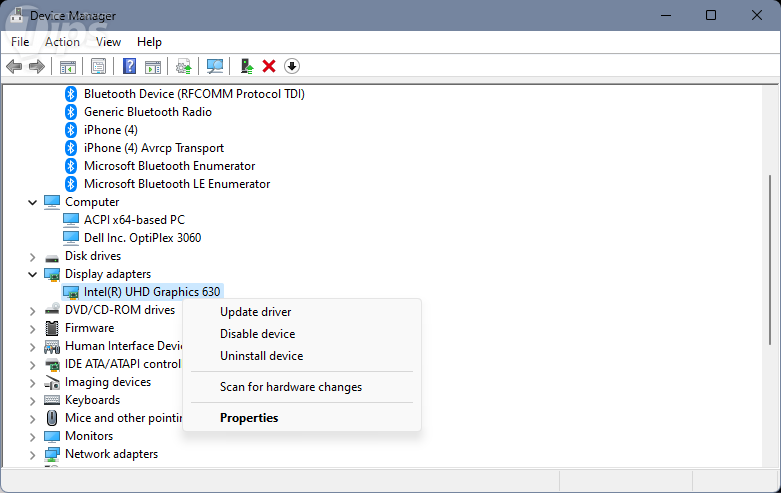Screen dimensions: 781x494
Task: Click Show/Hide Action Pane toolbar icon
Action: (153, 66)
